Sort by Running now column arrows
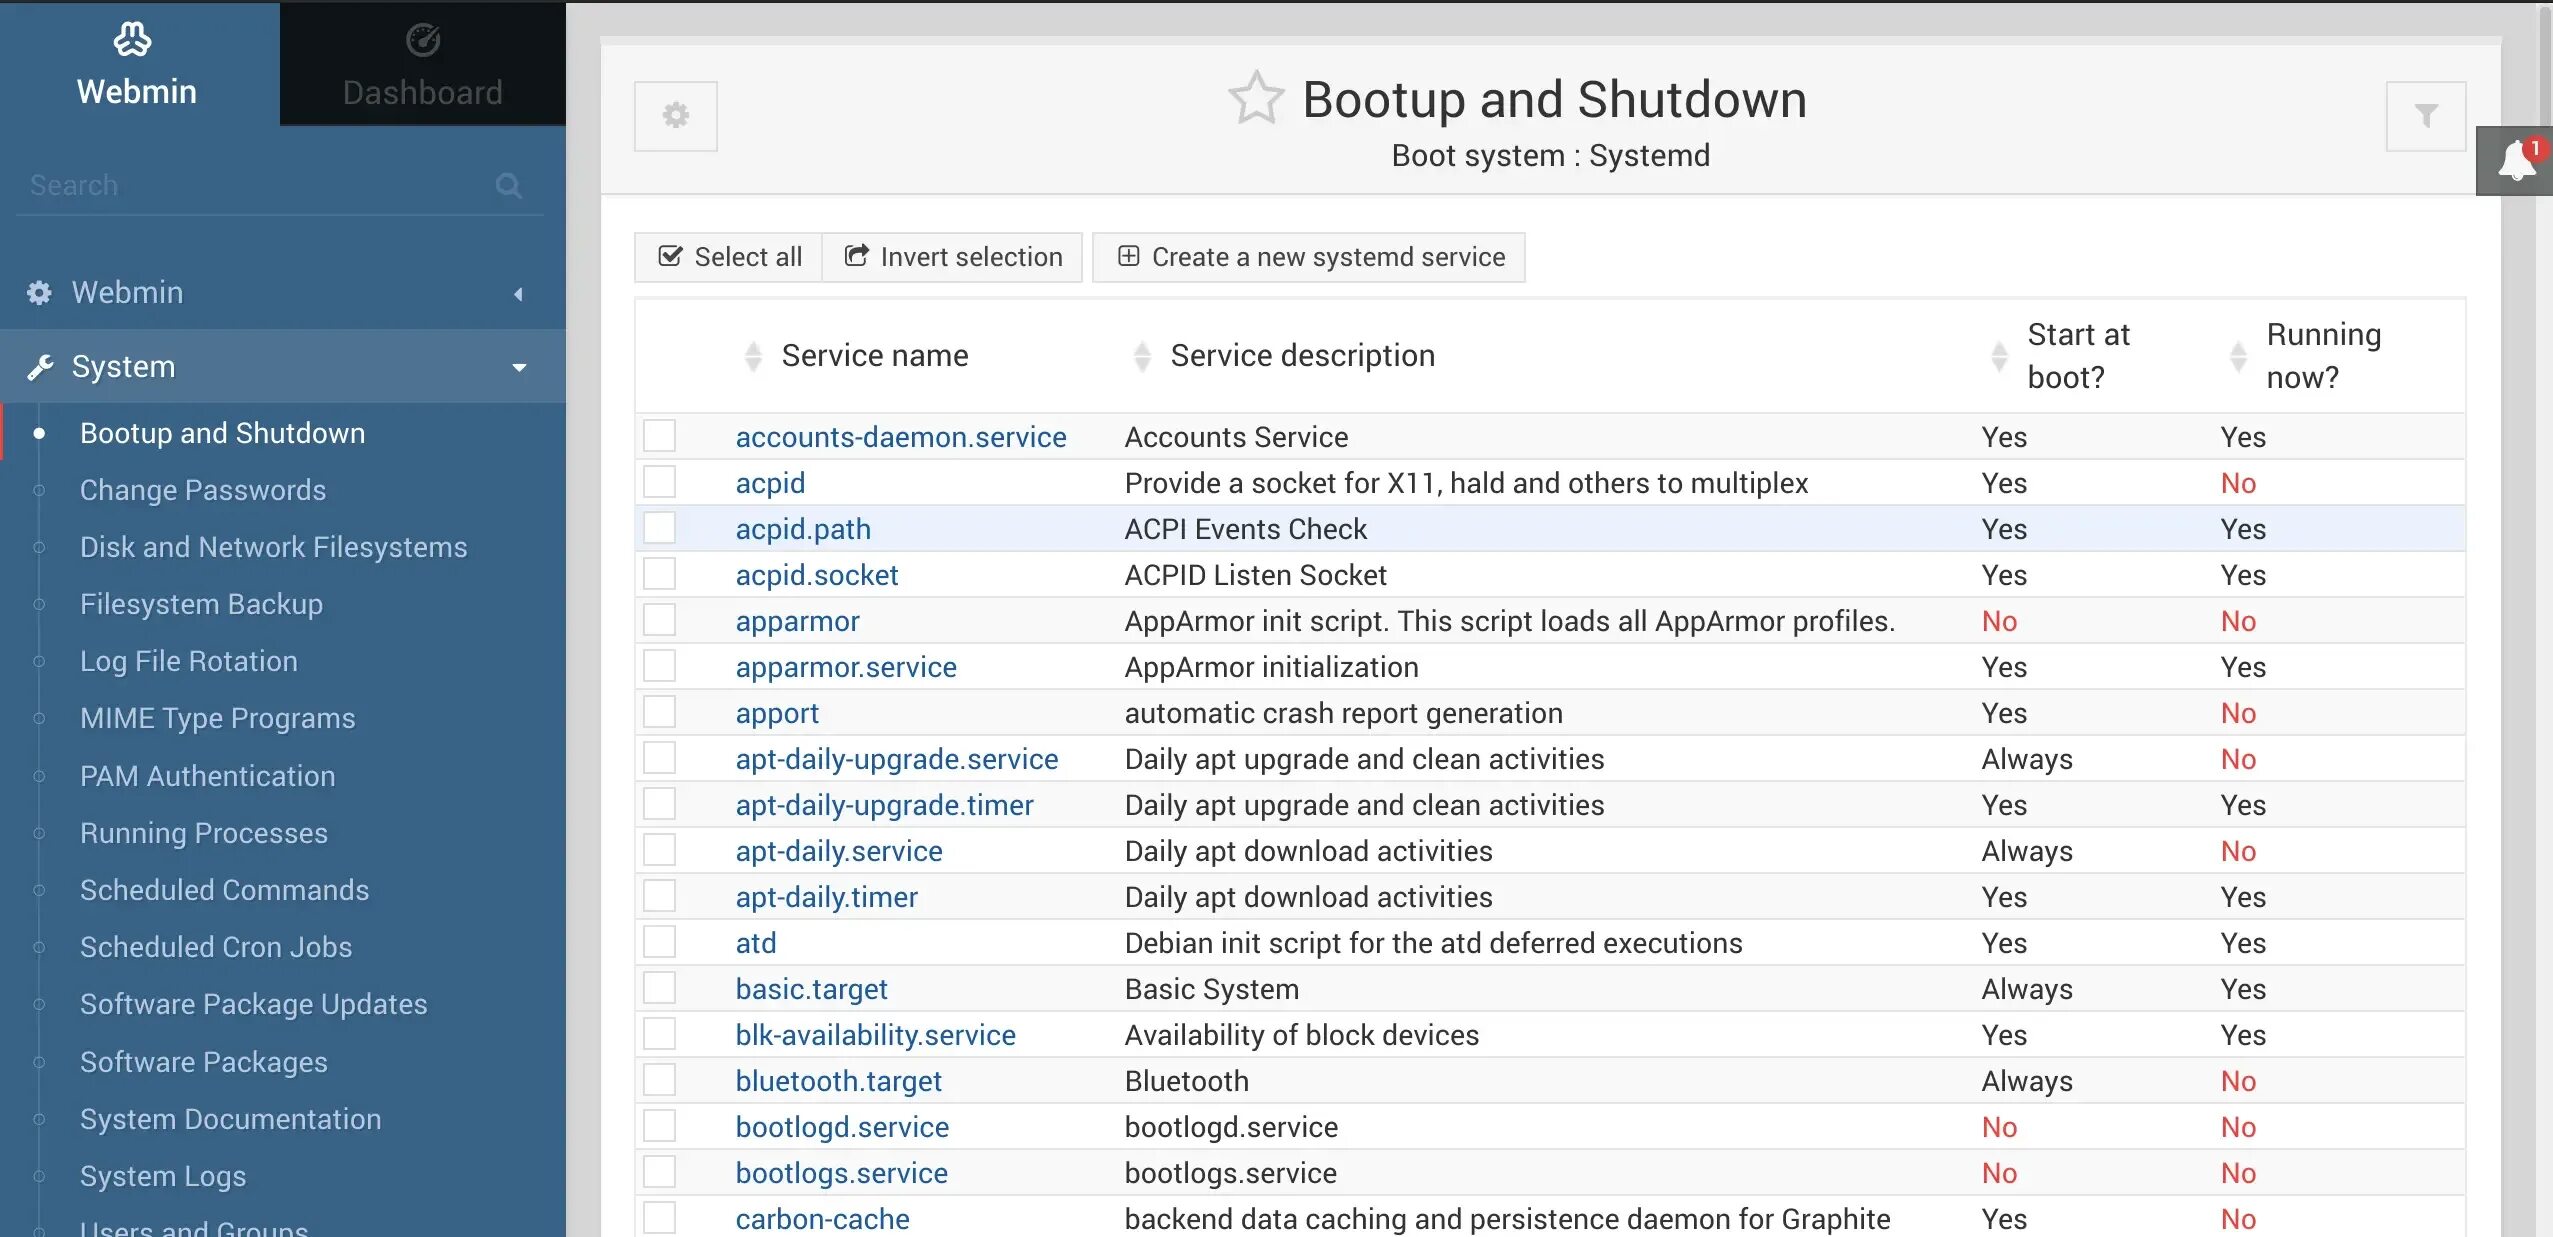The image size is (2553, 1237). [2238, 356]
